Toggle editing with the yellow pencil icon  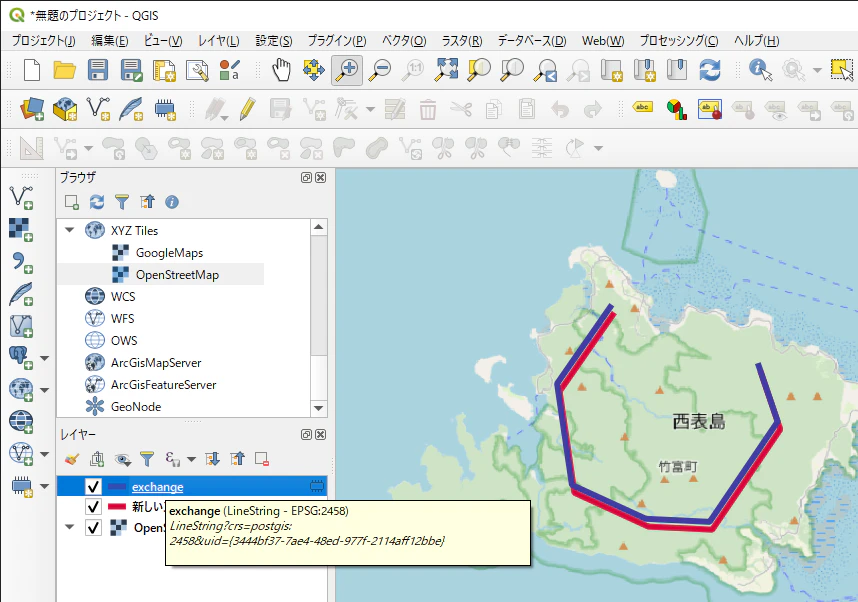pyautogui.click(x=248, y=109)
